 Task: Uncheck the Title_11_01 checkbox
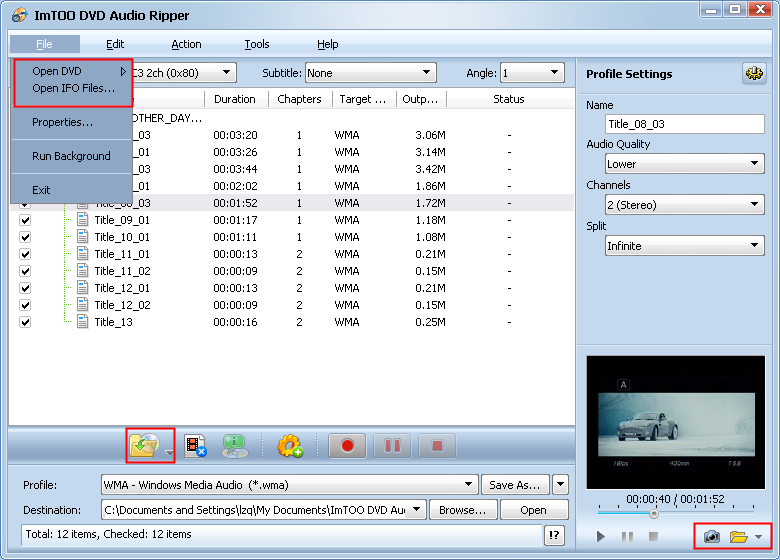(x=25, y=254)
